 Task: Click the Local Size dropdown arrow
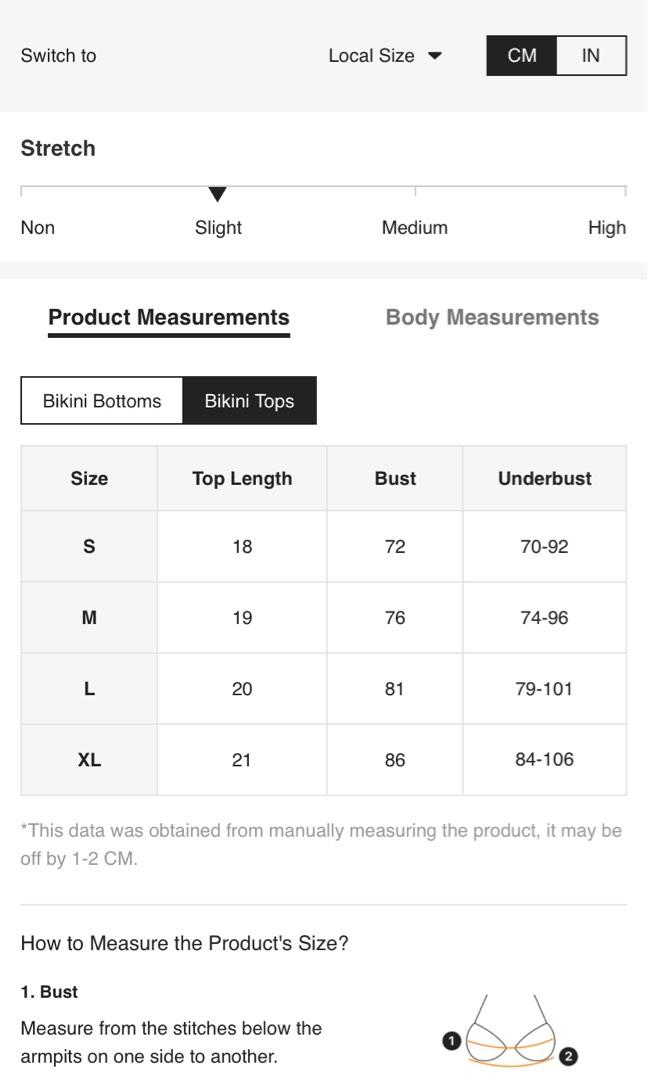[435, 56]
